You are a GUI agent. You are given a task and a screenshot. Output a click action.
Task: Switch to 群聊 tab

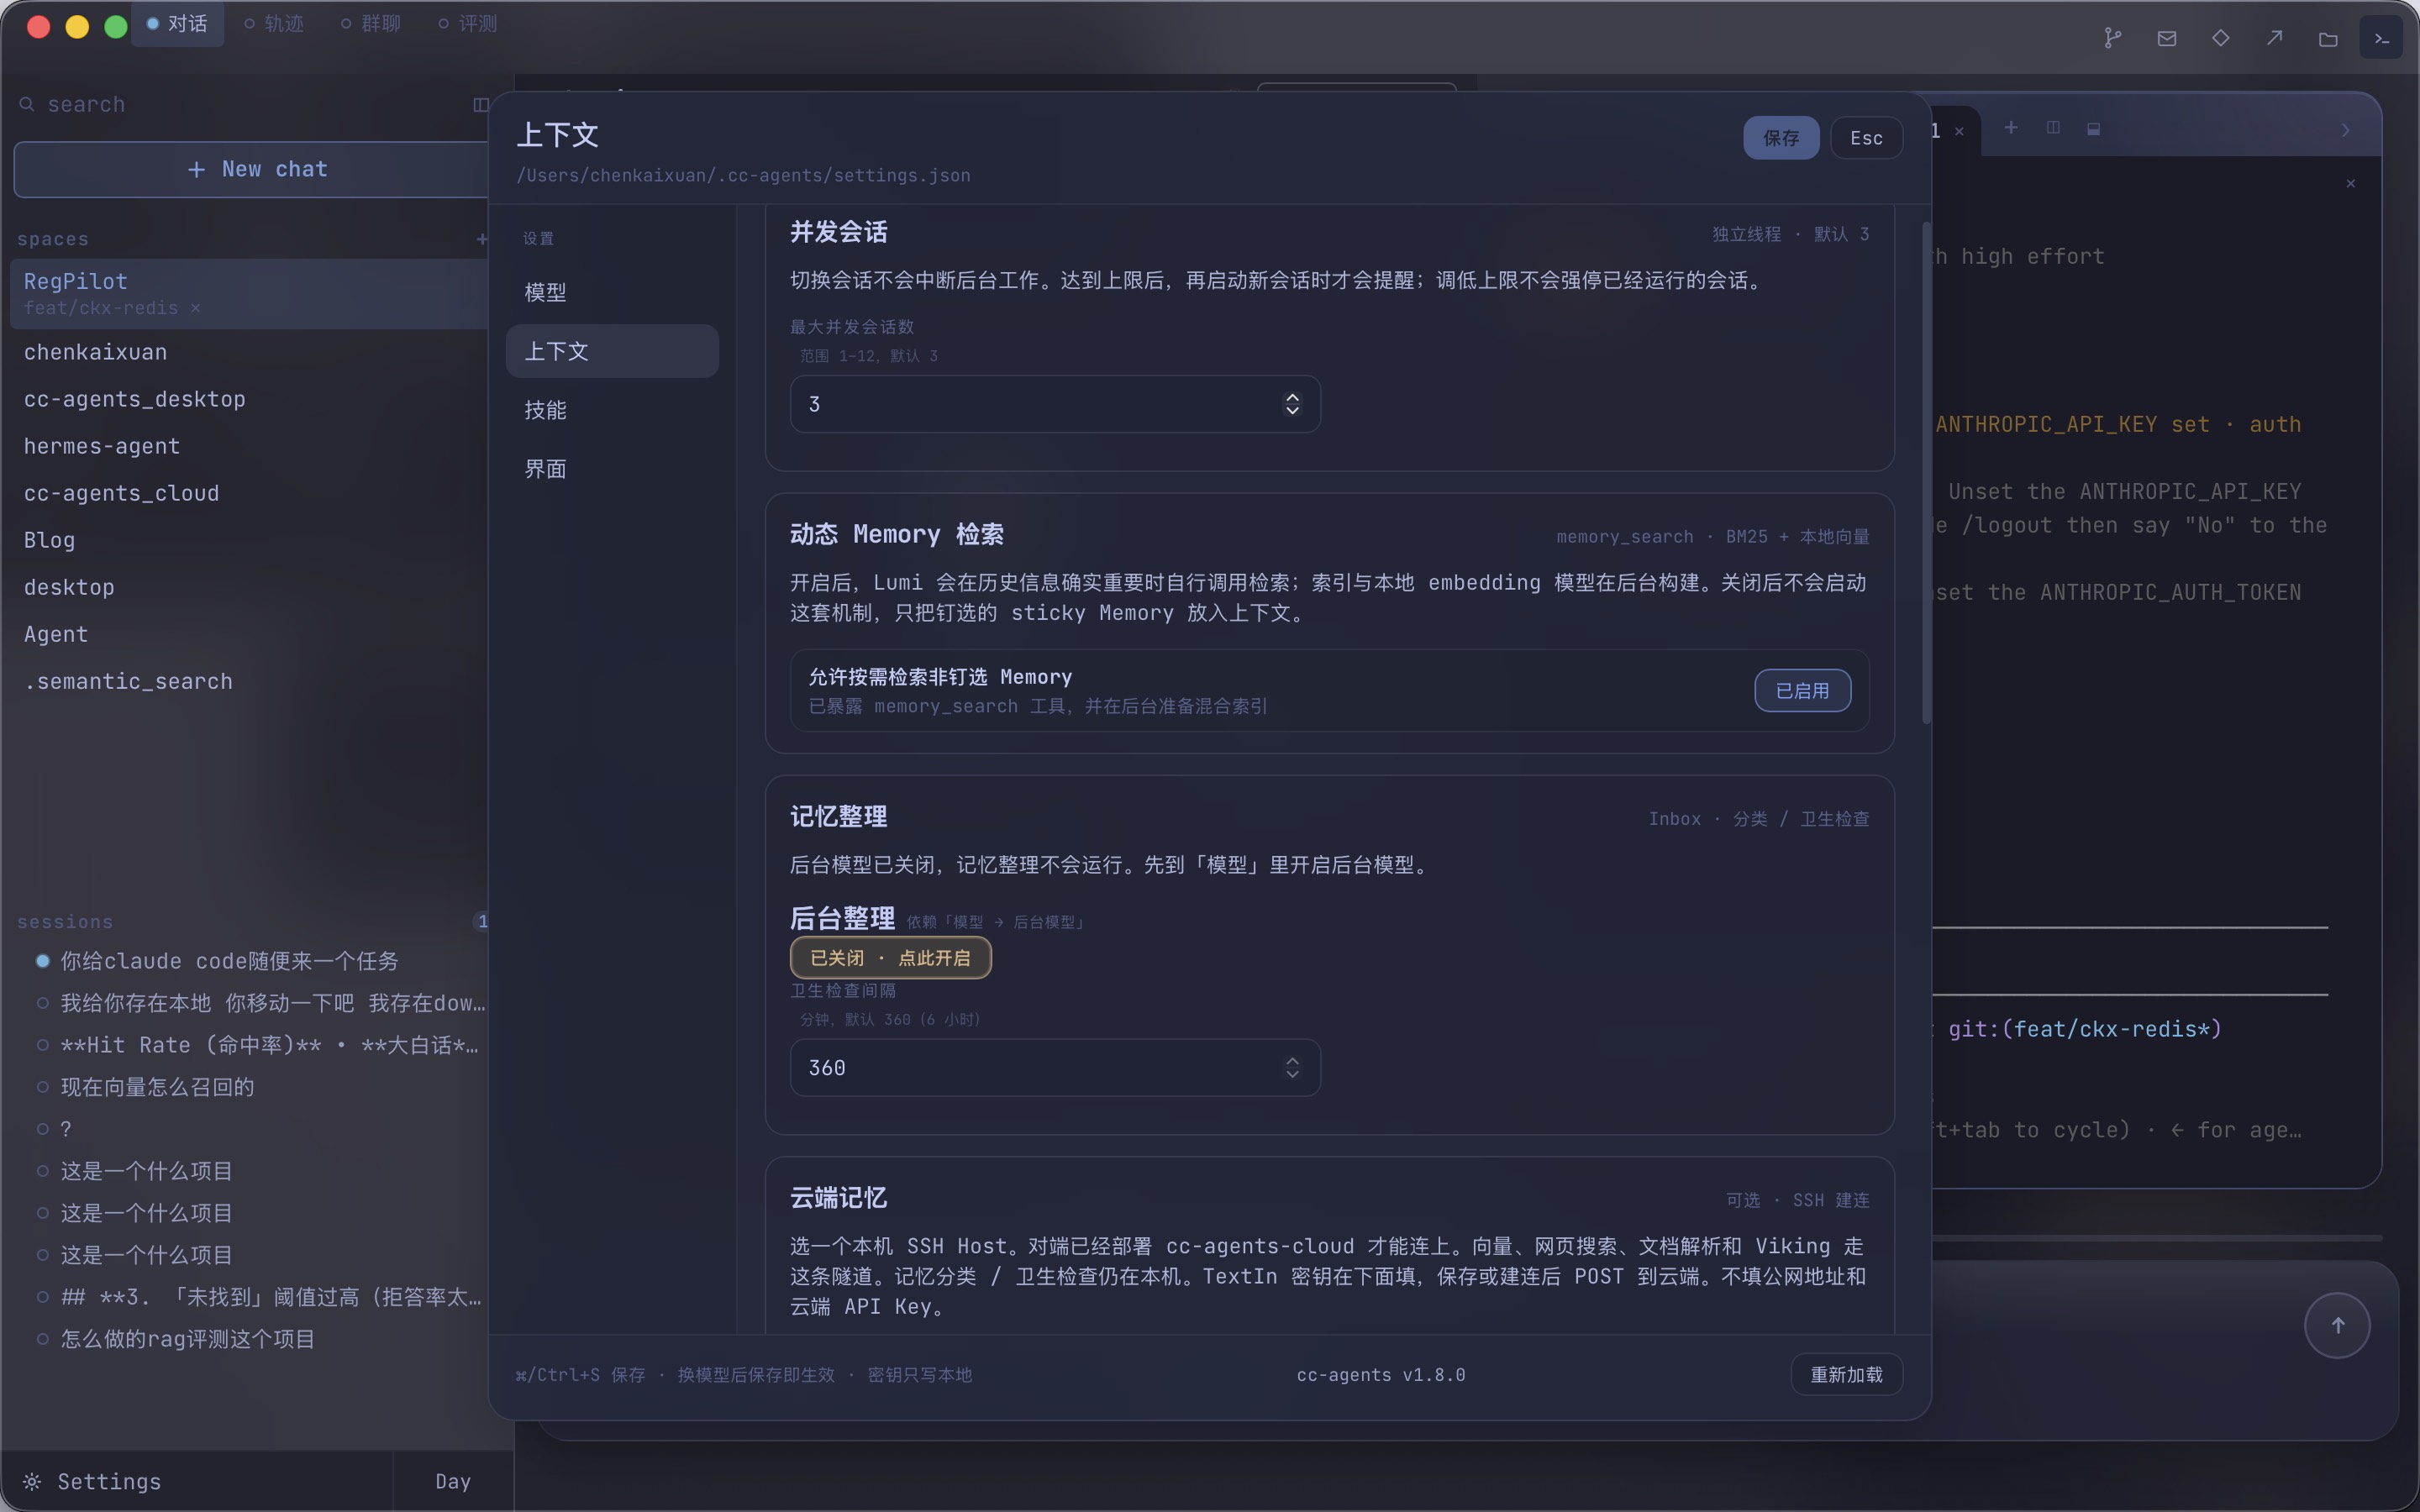pyautogui.click(x=371, y=24)
